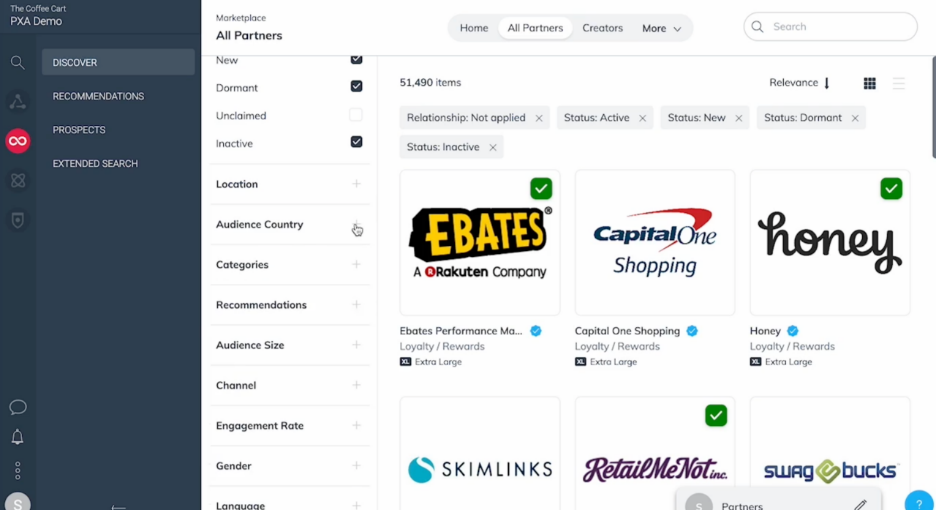
Task: Uncheck the Inactive status checkbox
Action: coord(356,142)
